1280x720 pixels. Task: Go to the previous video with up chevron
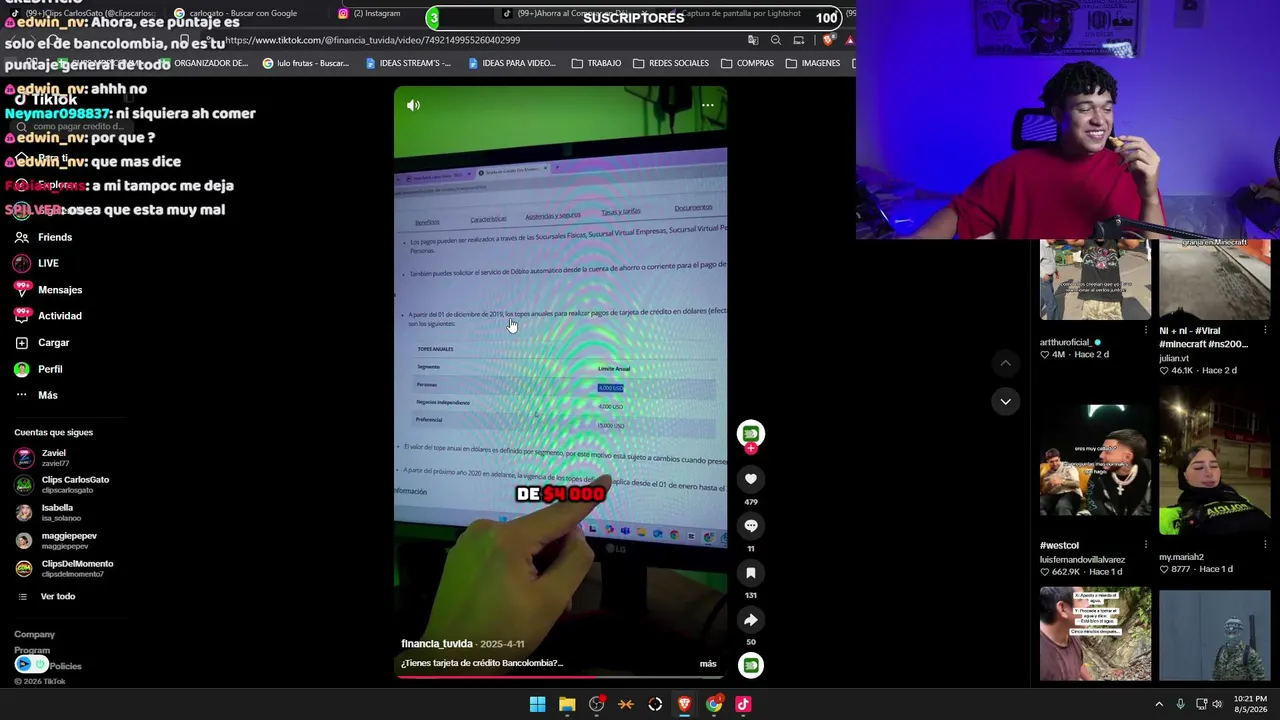(x=1005, y=362)
